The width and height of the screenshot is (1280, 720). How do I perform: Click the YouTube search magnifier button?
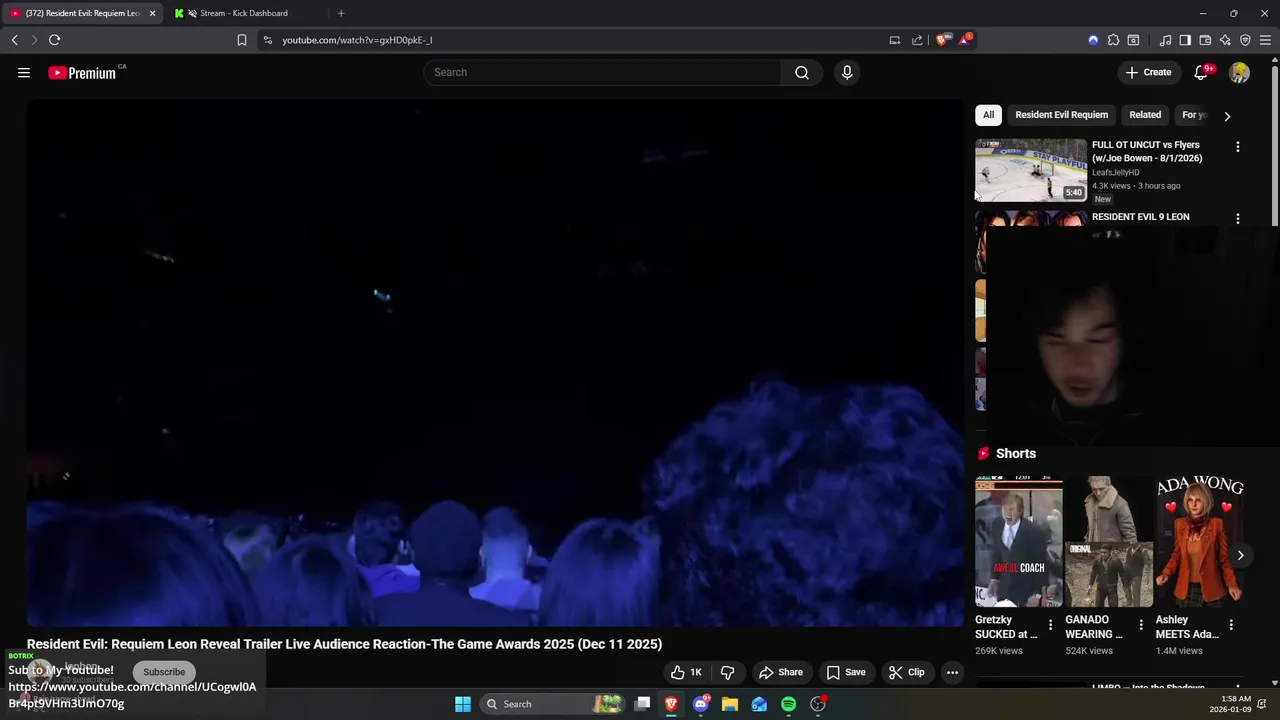[x=802, y=72]
